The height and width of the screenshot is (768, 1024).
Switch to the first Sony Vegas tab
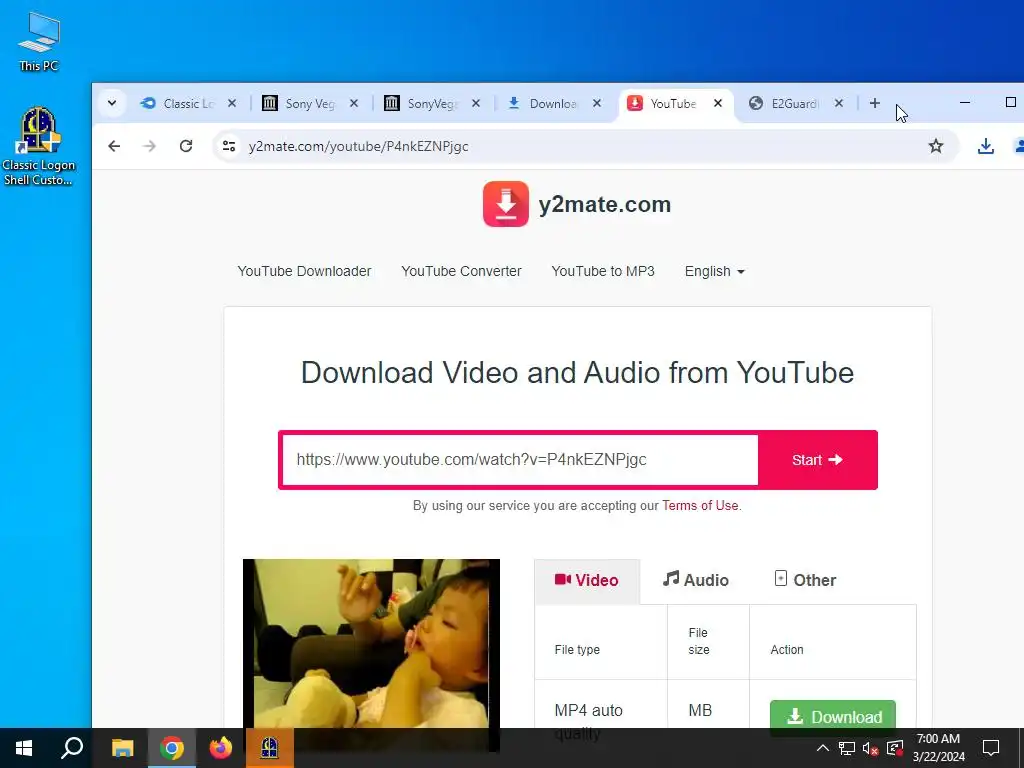pos(300,103)
